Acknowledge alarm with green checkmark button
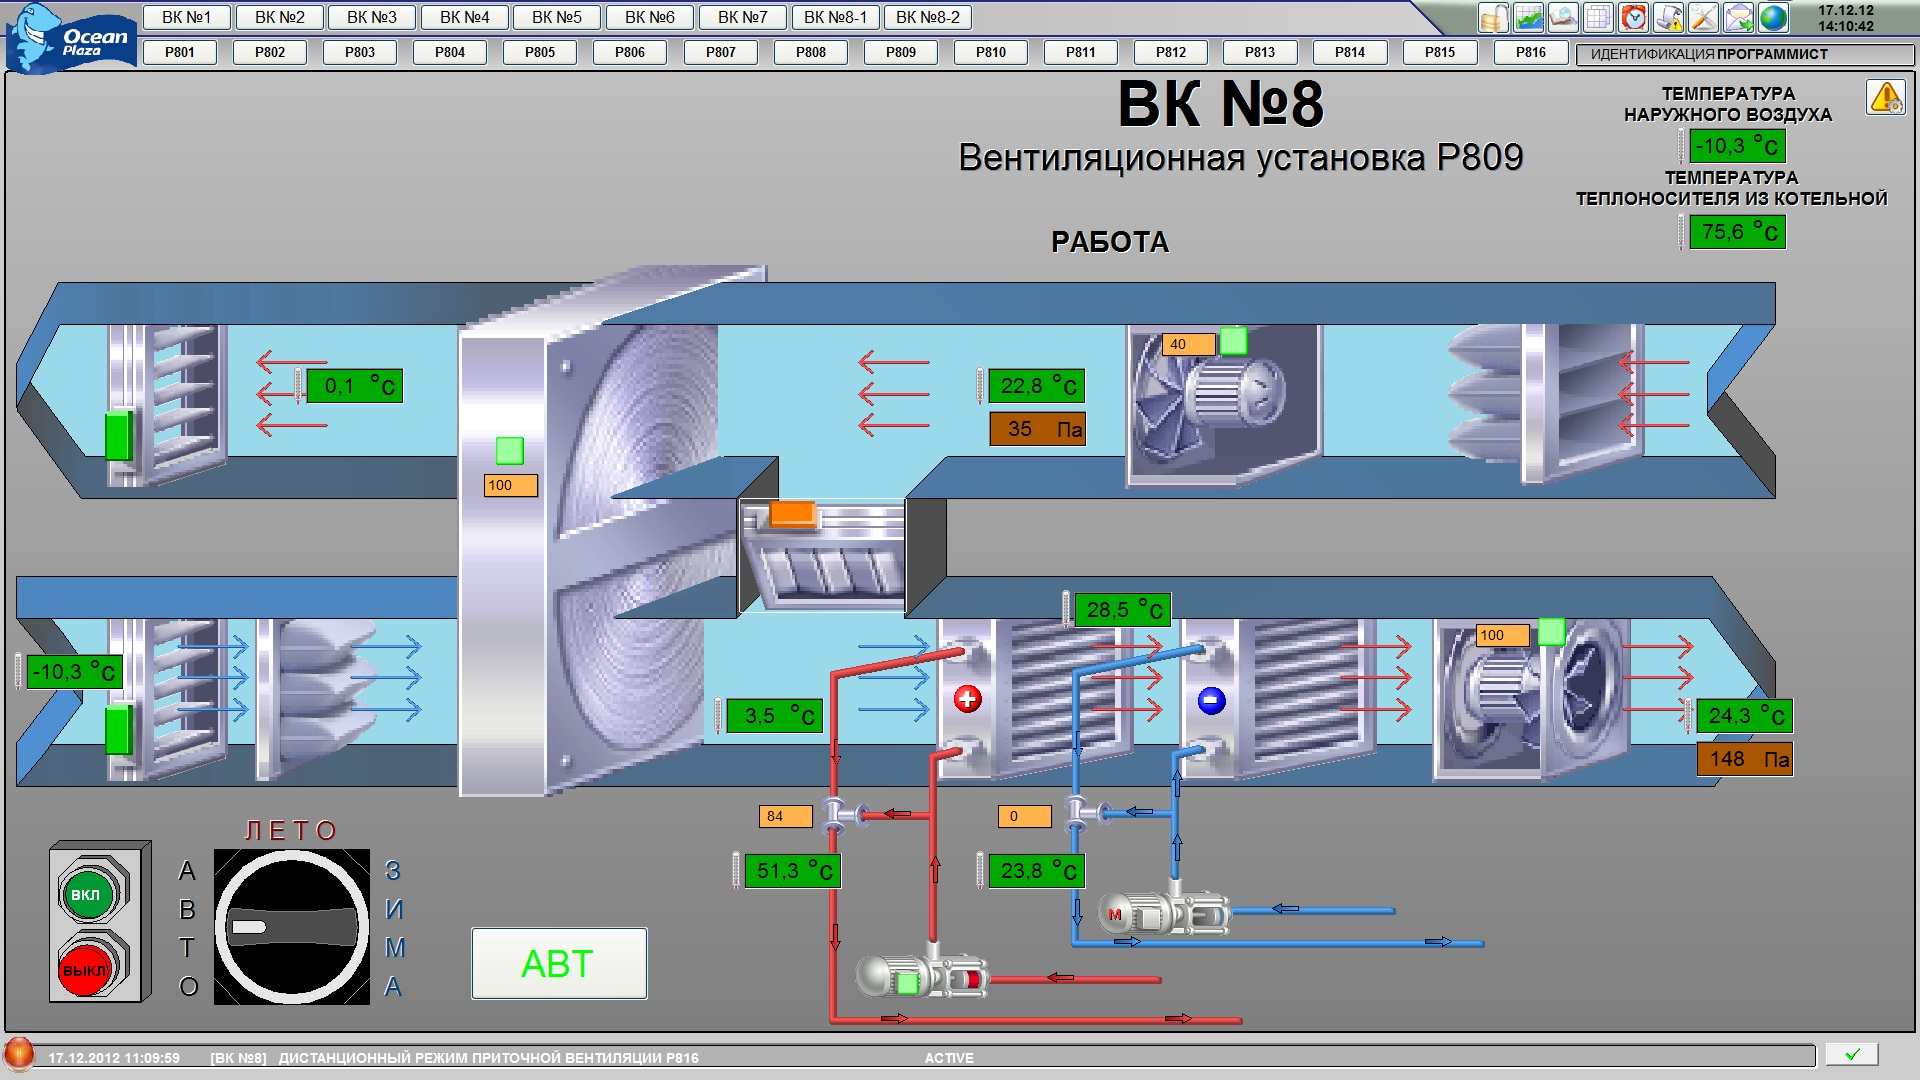Image resolution: width=1920 pixels, height=1080 pixels. coord(1851,1054)
